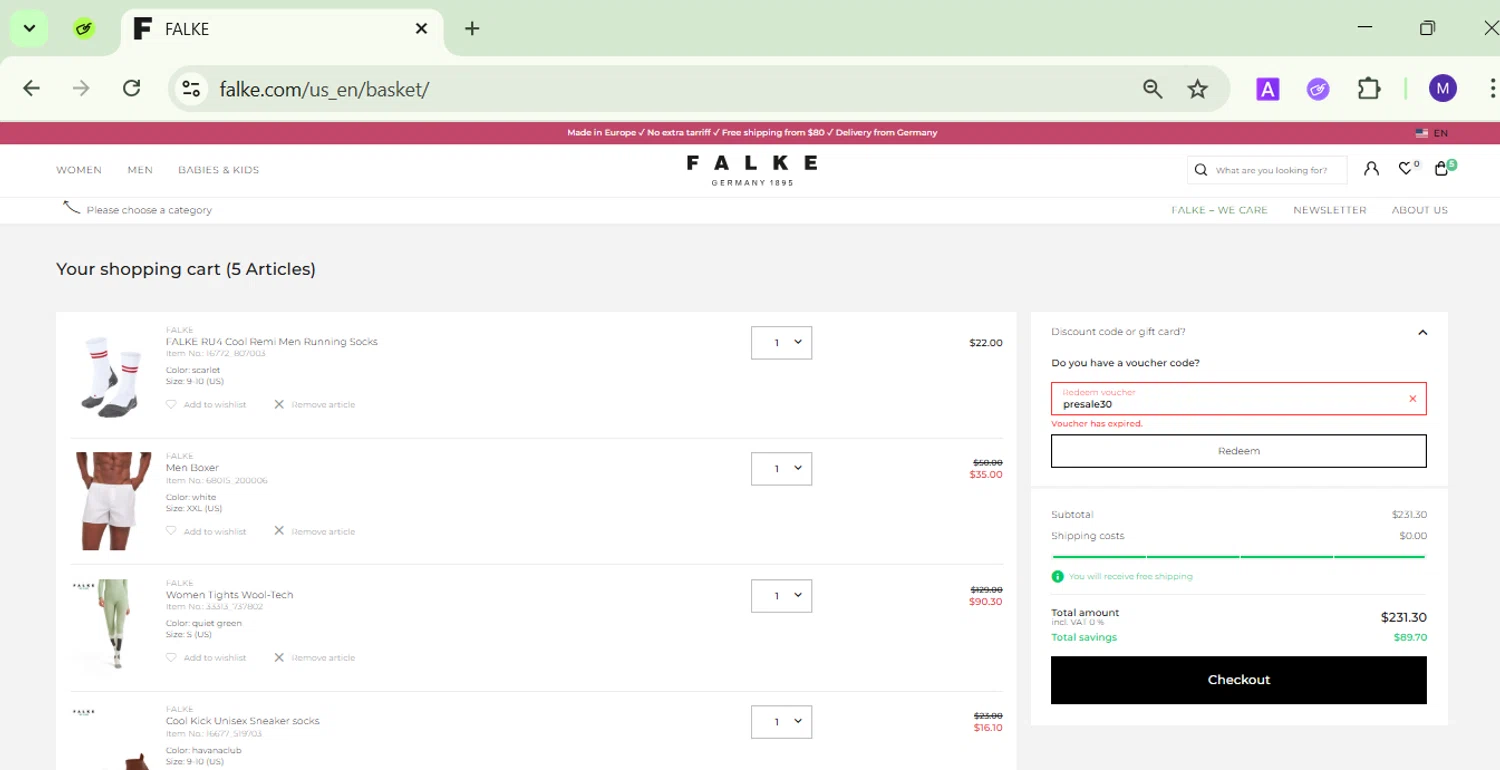Viewport: 1500px width, 770px height.
Task: Open the circular green extension icon left of tab
Action: coord(84,29)
